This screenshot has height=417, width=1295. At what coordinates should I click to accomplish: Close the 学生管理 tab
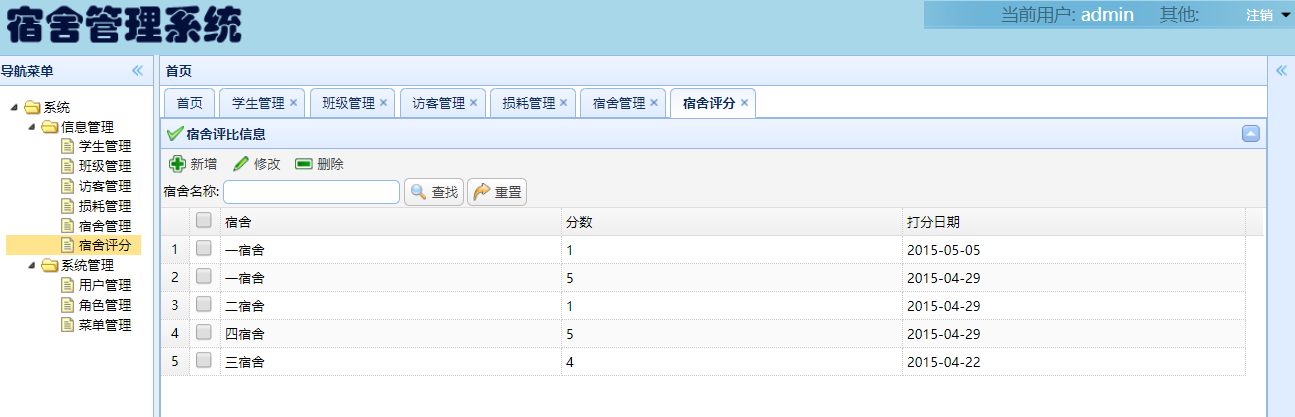click(293, 103)
